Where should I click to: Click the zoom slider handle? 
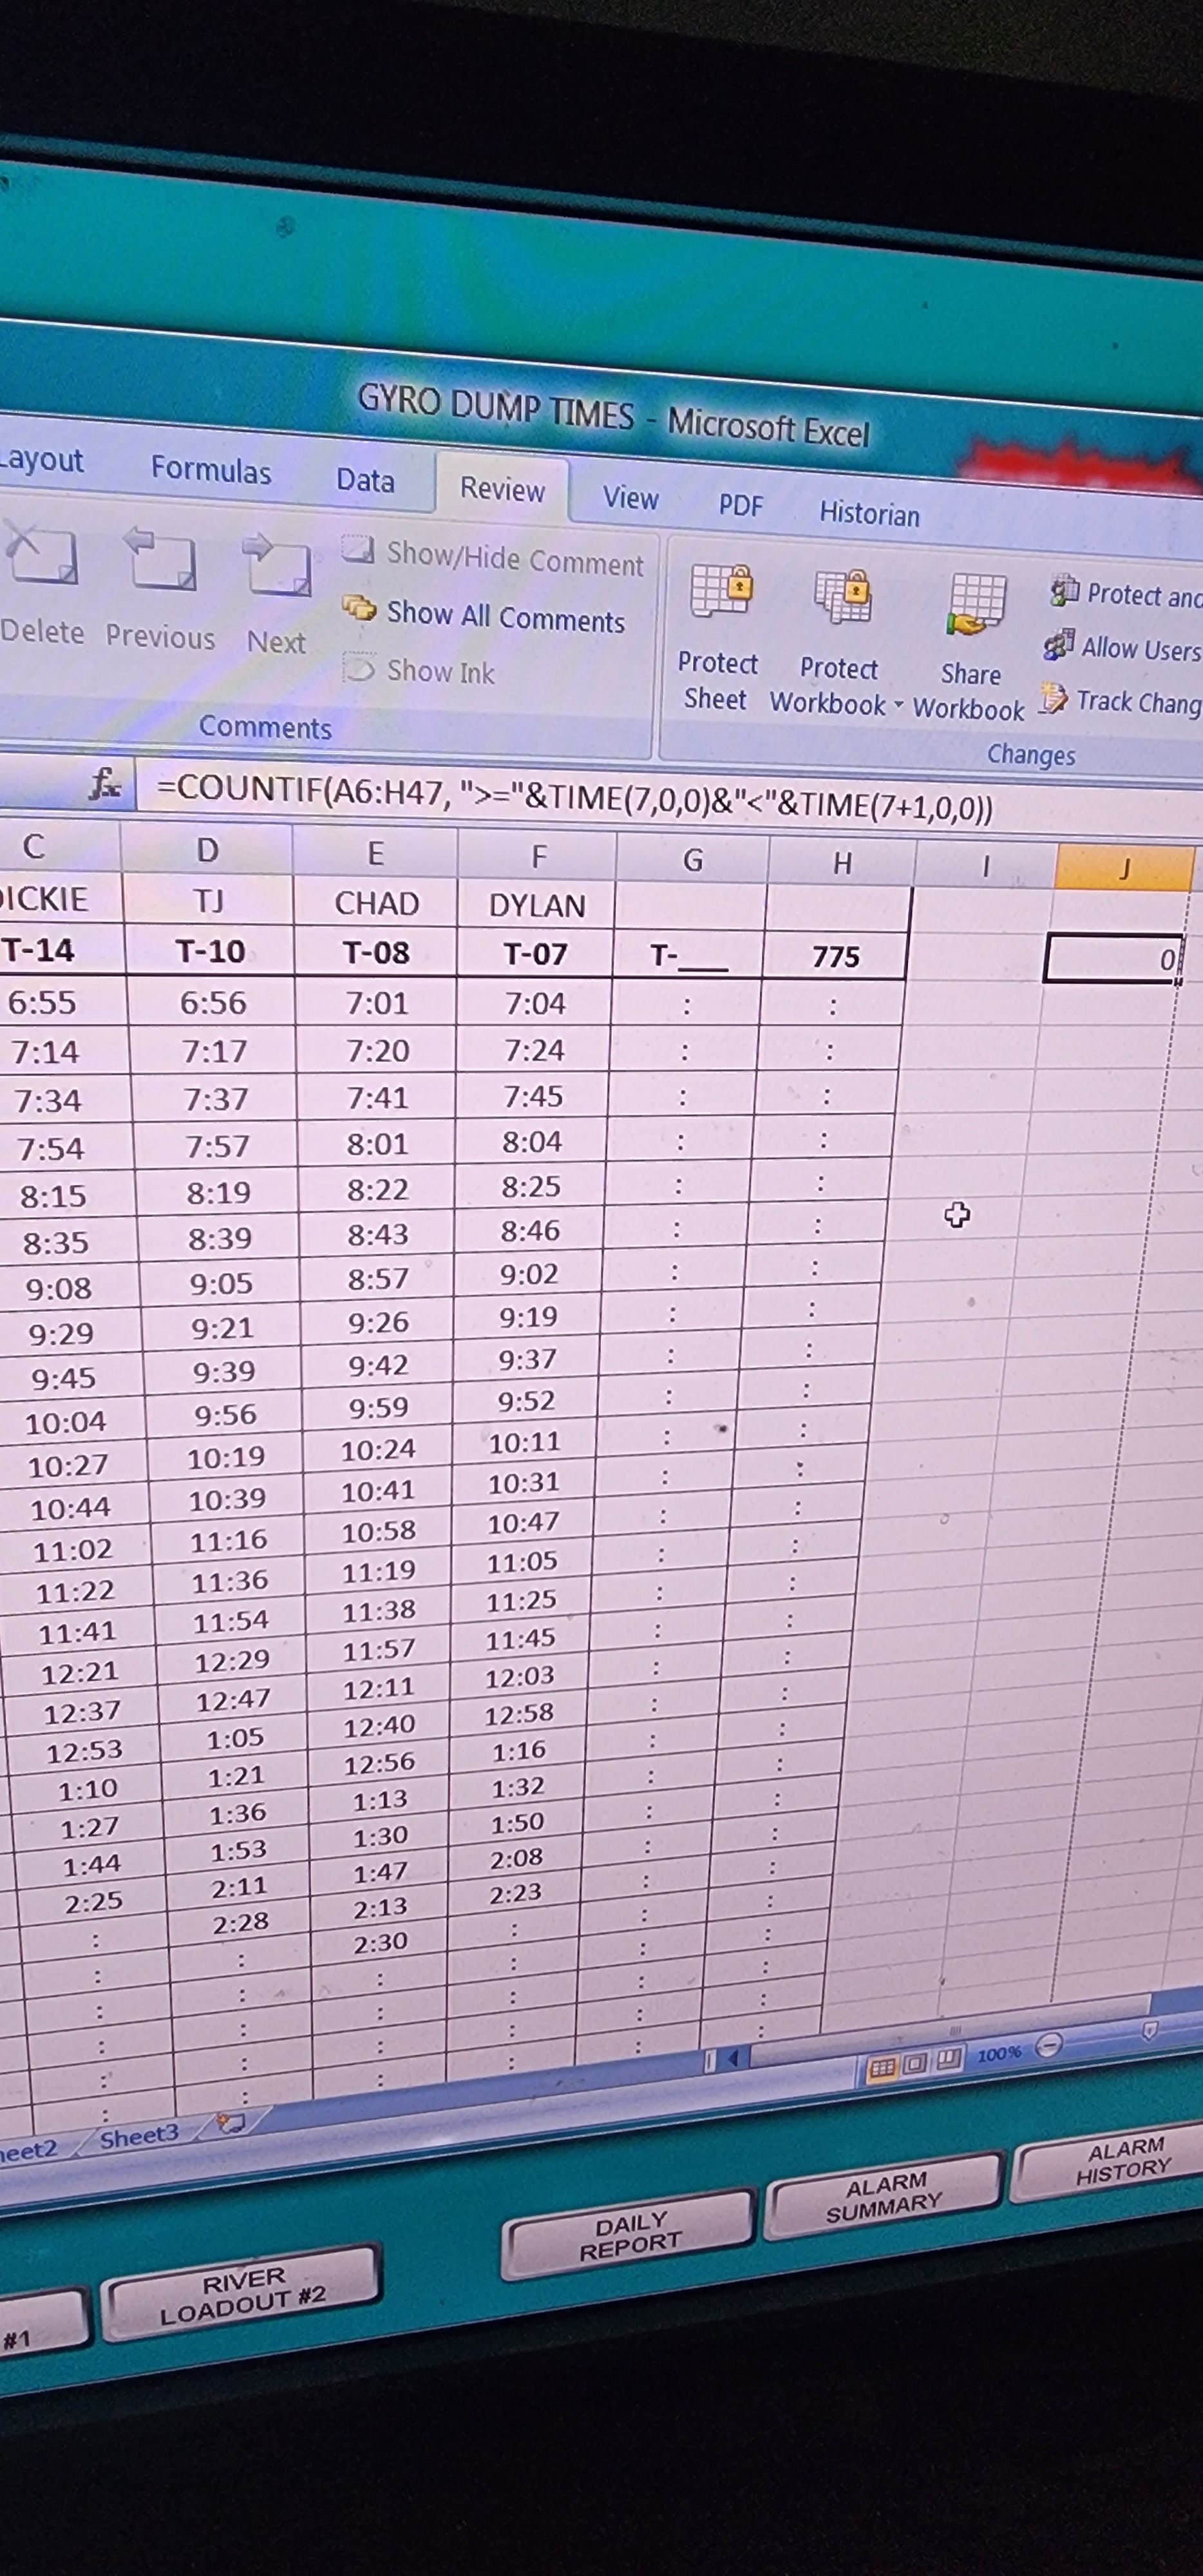[1150, 2031]
